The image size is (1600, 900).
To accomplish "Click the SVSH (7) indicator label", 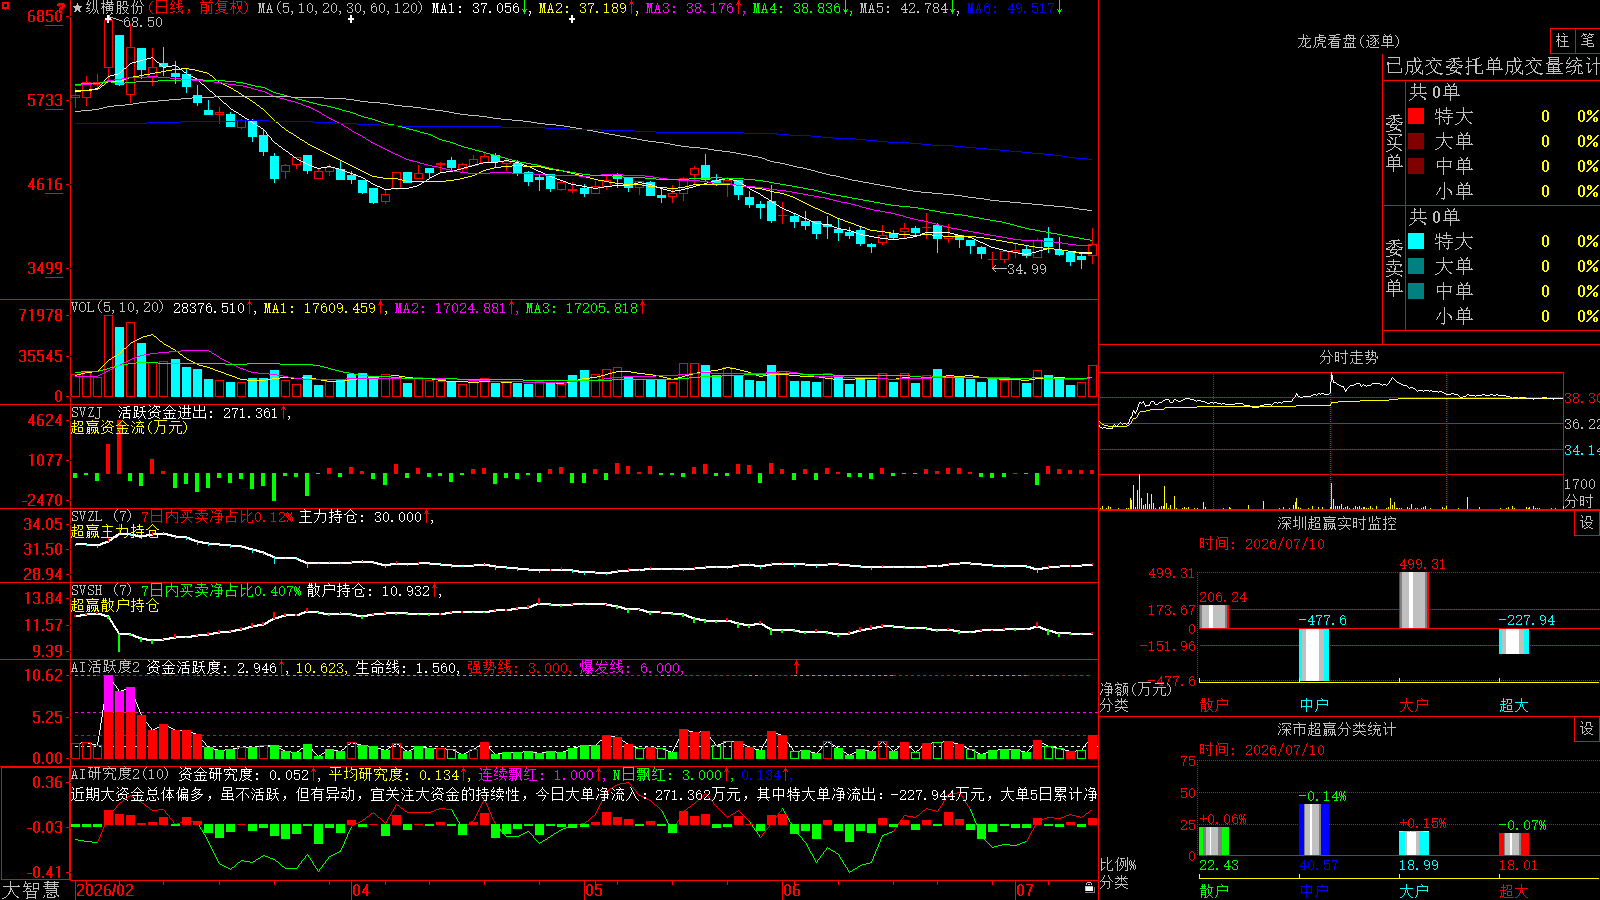I will 101,590.
